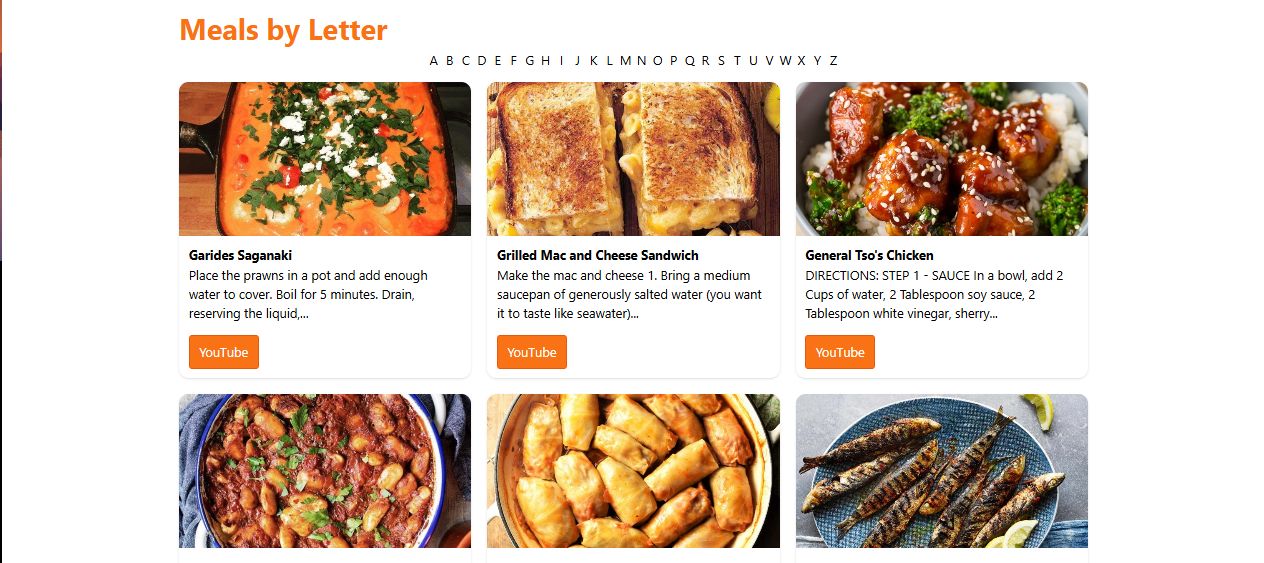Open YouTube link for Garides Saganaki
This screenshot has width=1264, height=563.
tap(224, 352)
